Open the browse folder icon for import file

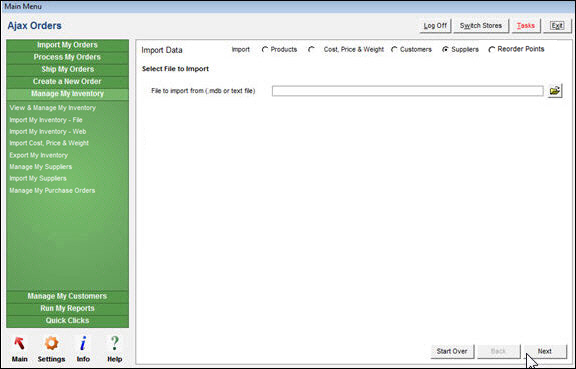pos(555,90)
